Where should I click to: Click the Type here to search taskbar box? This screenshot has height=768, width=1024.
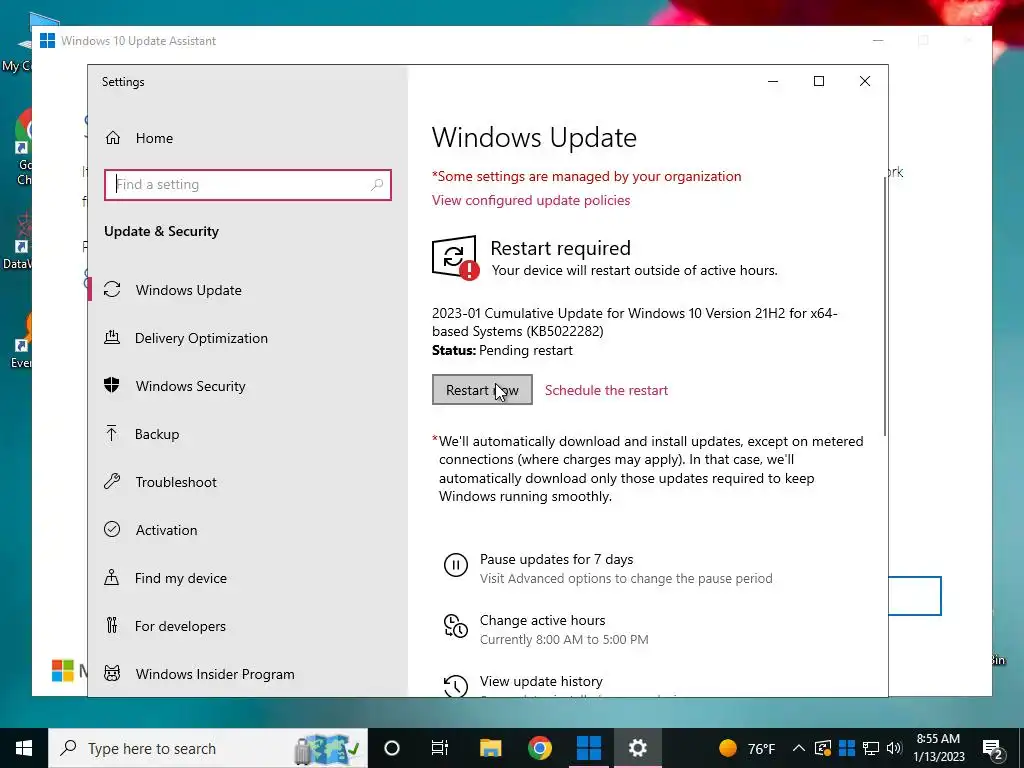[208, 748]
